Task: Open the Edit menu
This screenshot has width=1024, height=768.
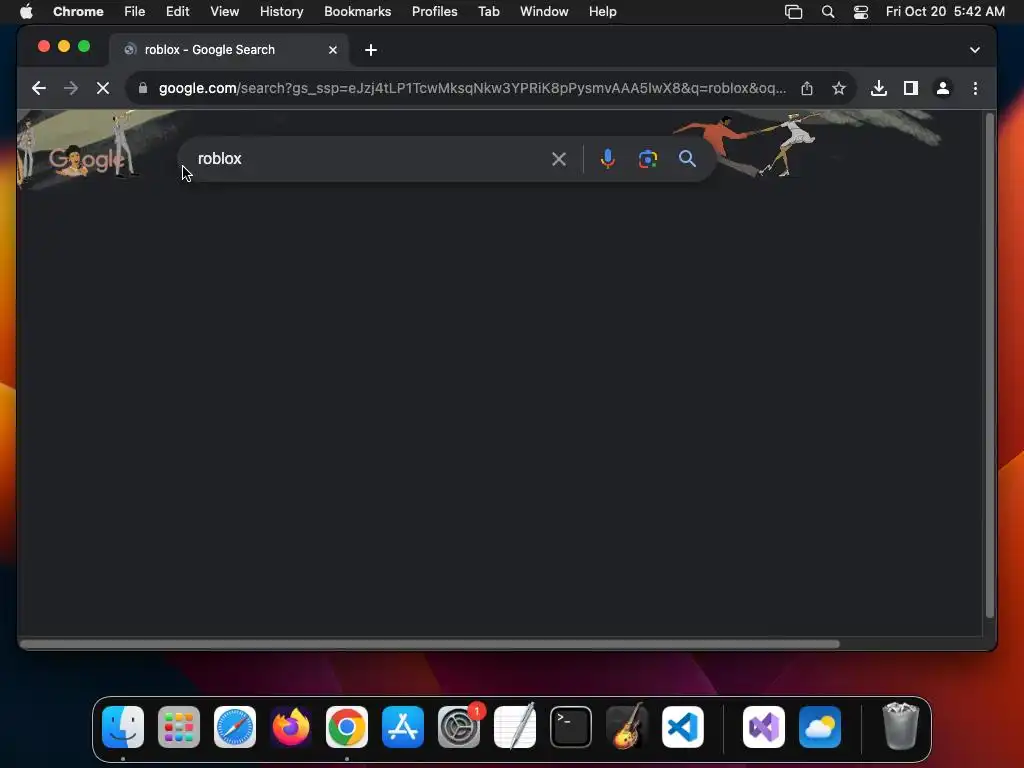Action: pyautogui.click(x=177, y=12)
